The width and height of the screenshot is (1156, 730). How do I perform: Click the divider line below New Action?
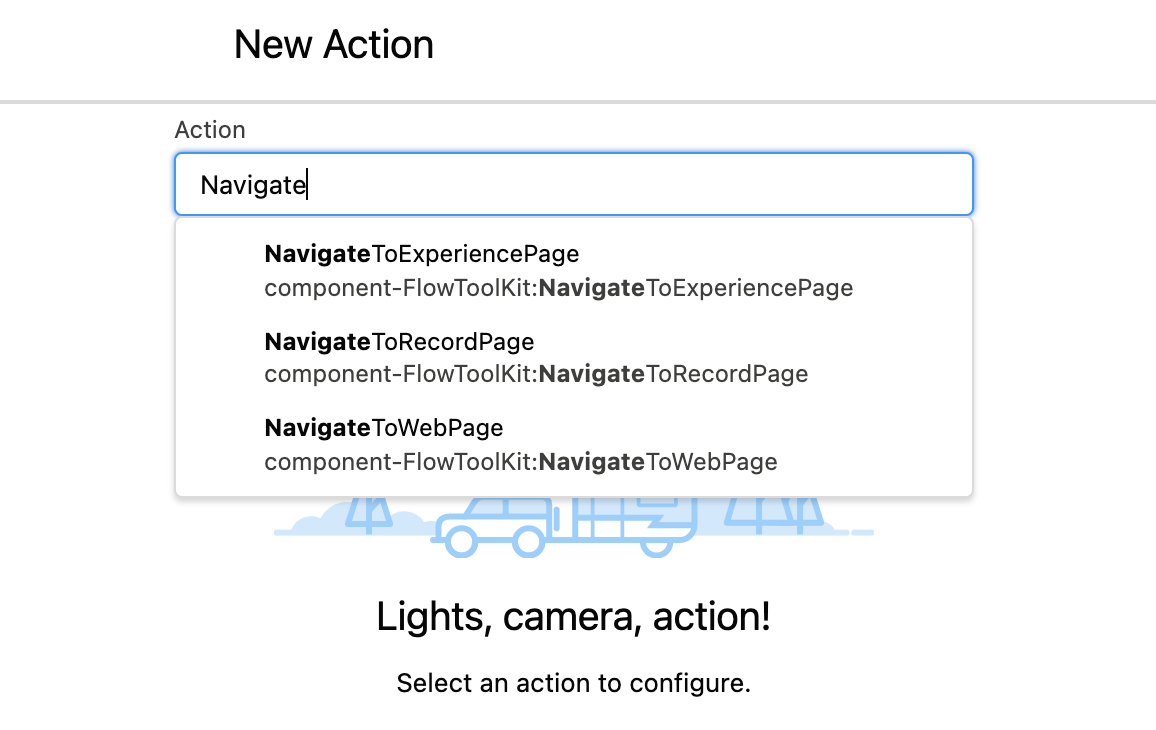(578, 102)
